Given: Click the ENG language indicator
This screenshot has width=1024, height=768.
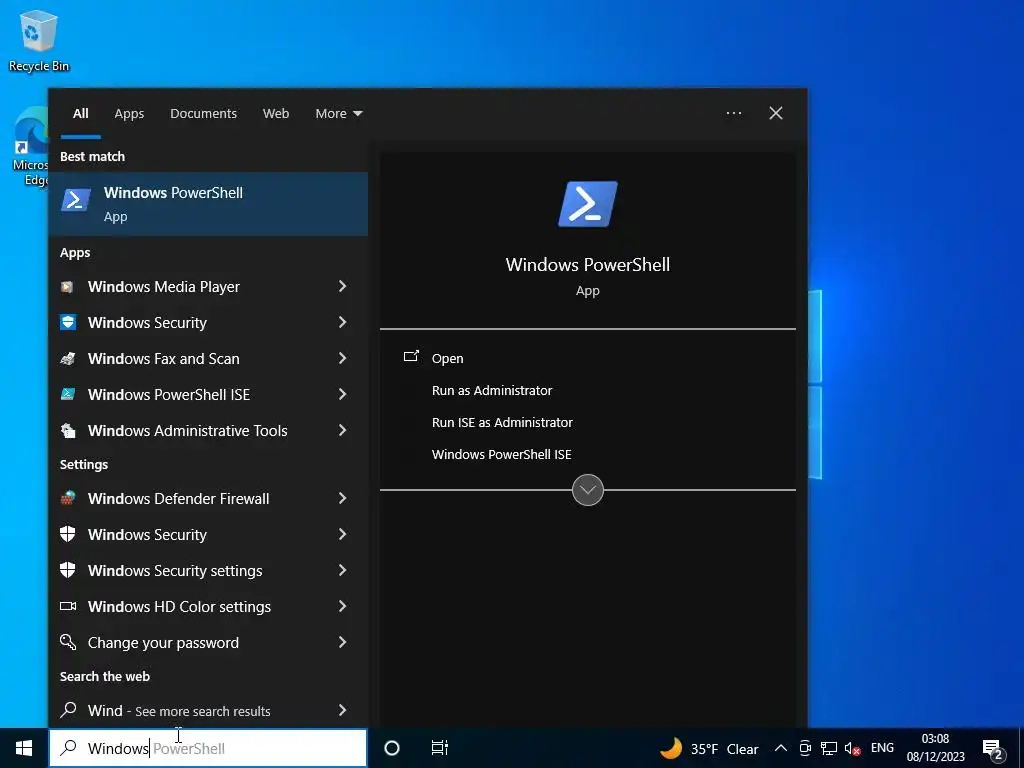Looking at the screenshot, I should (882, 748).
